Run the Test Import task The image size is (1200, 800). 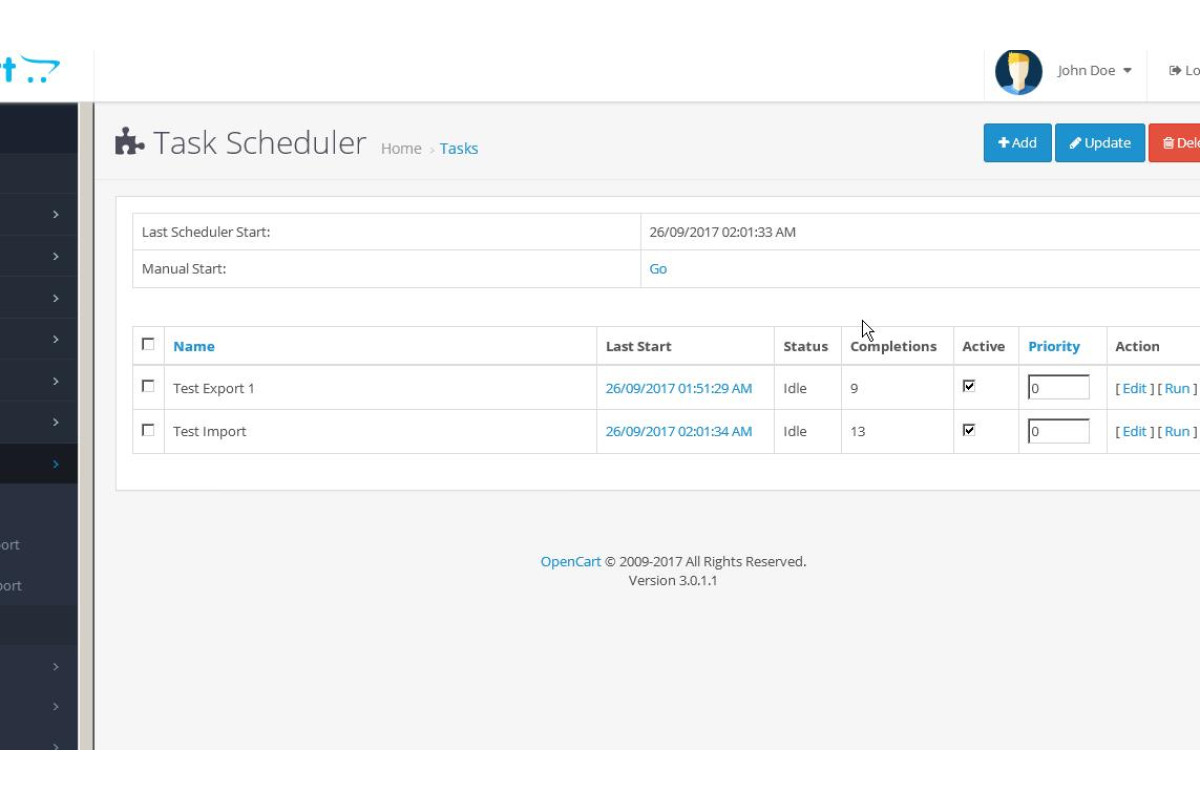tap(1177, 431)
